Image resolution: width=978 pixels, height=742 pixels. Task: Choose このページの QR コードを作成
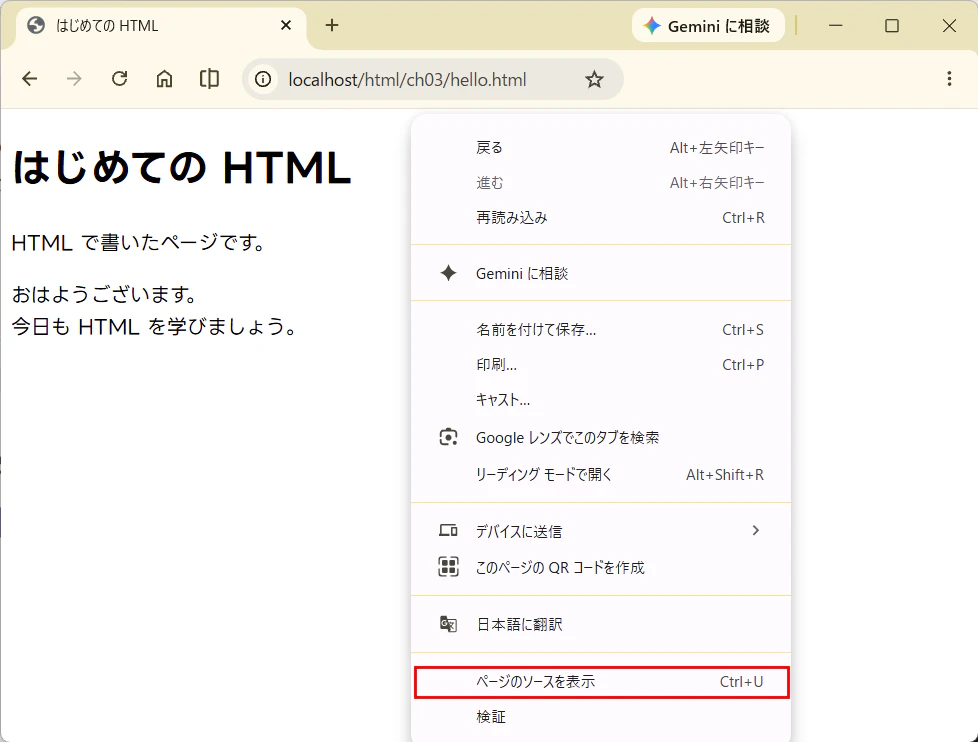click(601, 567)
